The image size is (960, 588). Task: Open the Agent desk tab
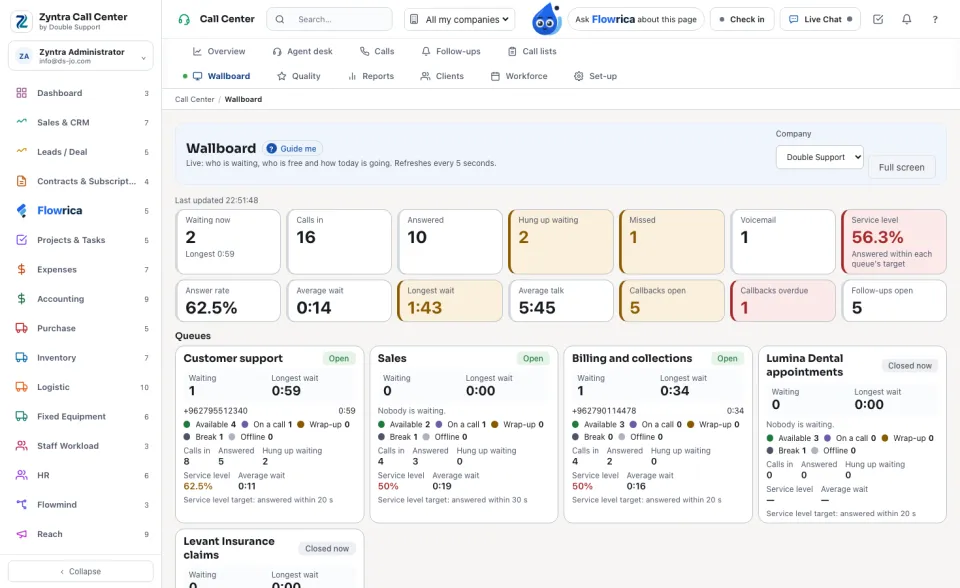[302, 51]
